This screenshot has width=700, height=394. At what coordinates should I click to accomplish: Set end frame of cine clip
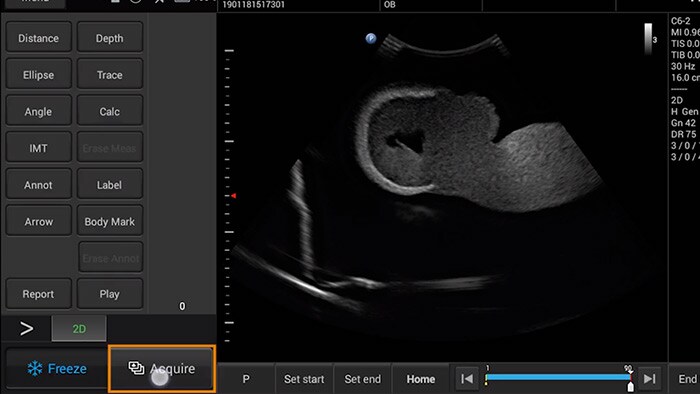pyautogui.click(x=362, y=379)
